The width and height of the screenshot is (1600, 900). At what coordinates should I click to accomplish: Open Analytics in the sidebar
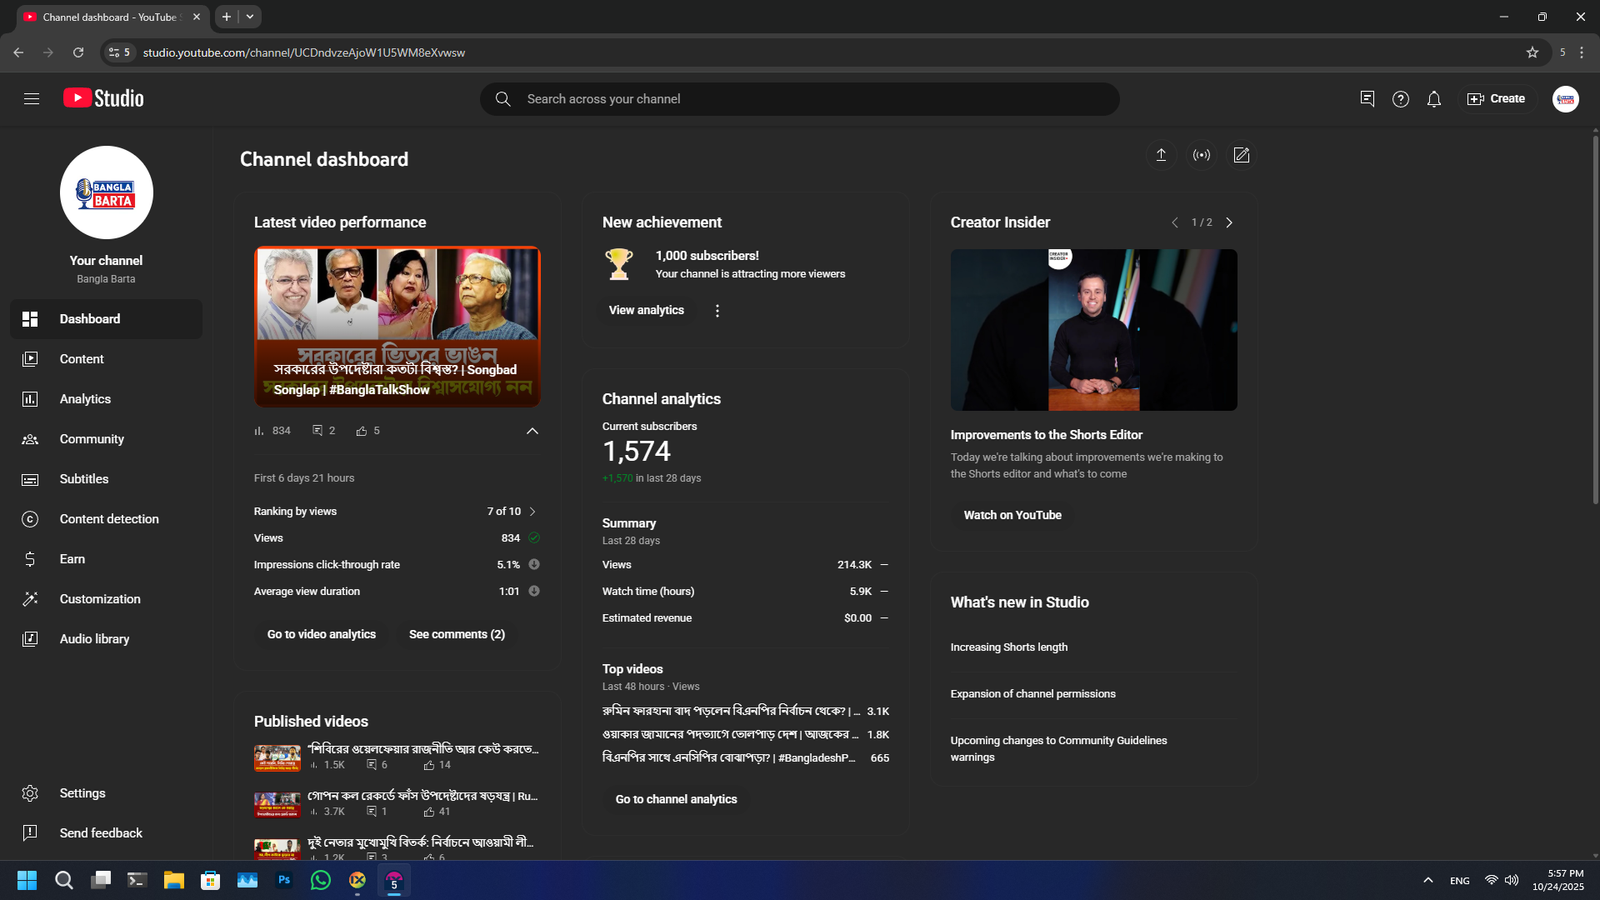click(85, 399)
